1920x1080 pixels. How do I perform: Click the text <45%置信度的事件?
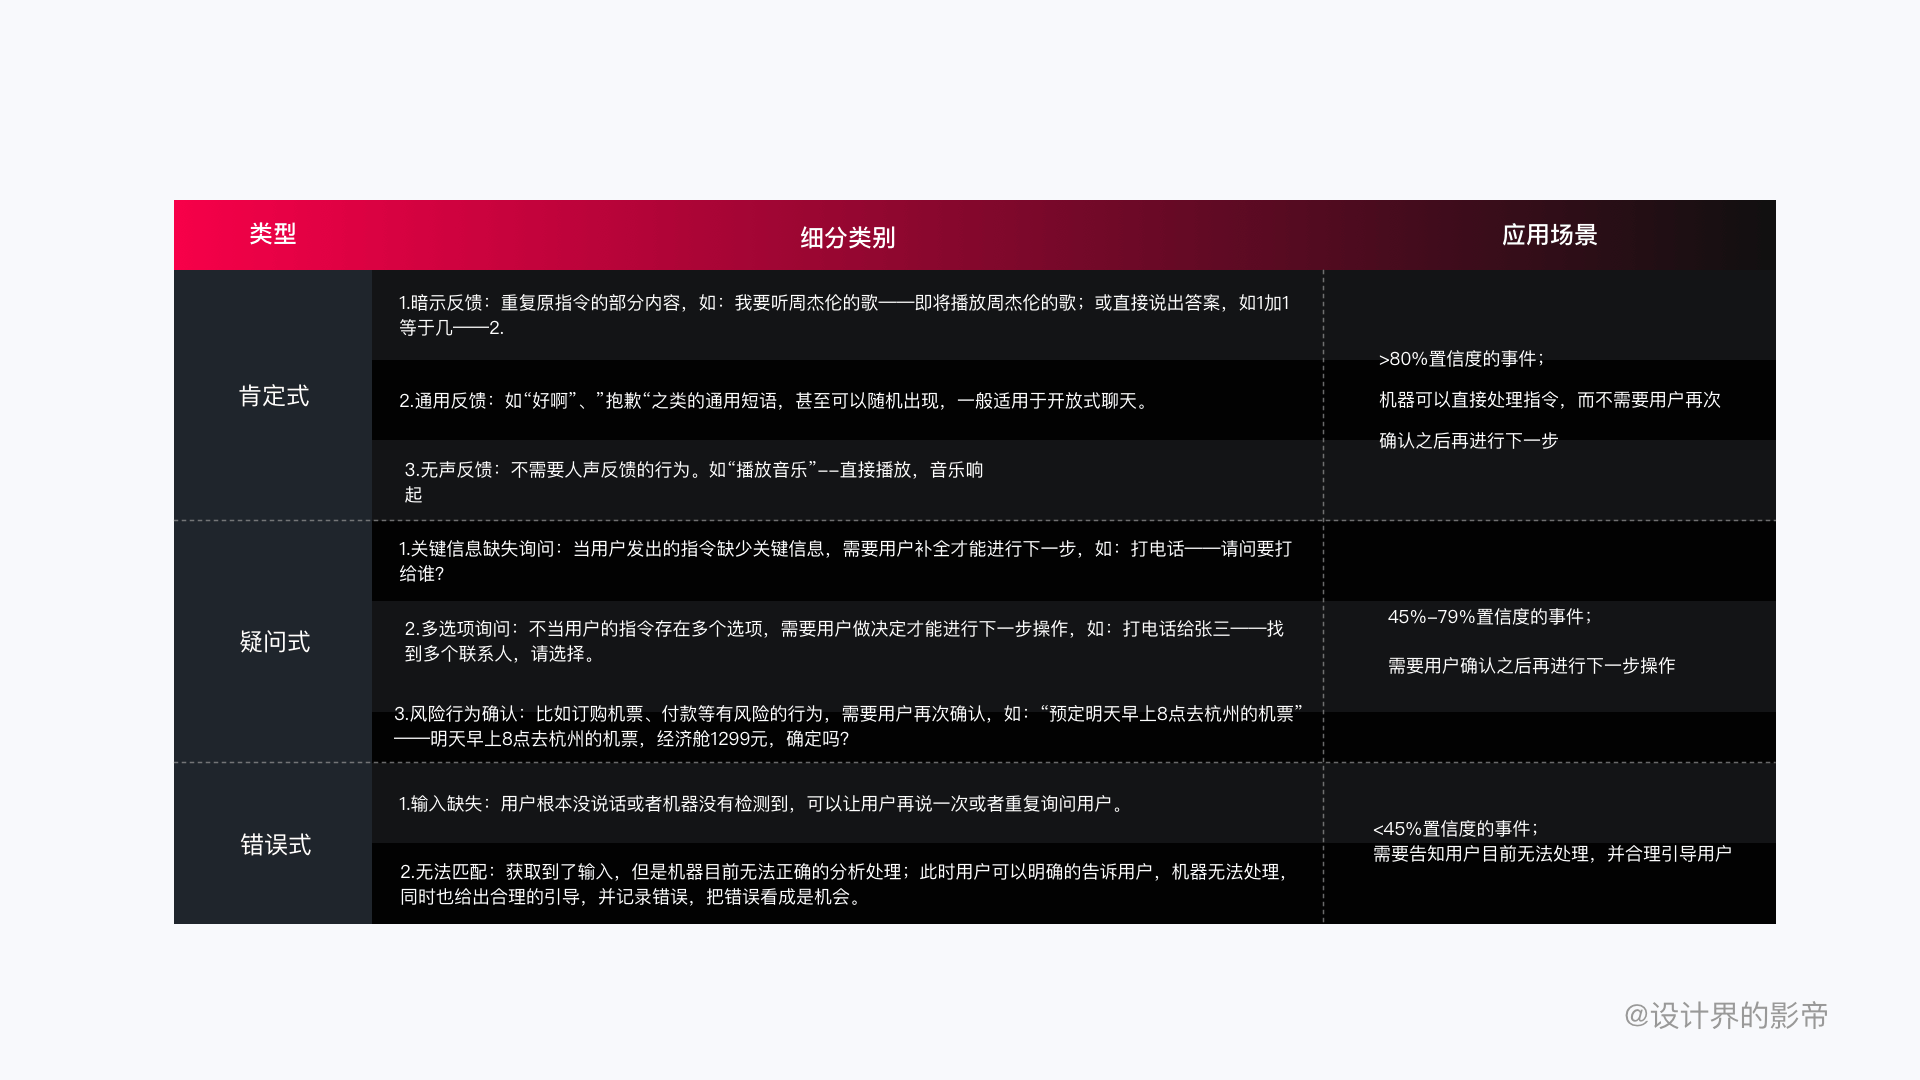point(1455,829)
